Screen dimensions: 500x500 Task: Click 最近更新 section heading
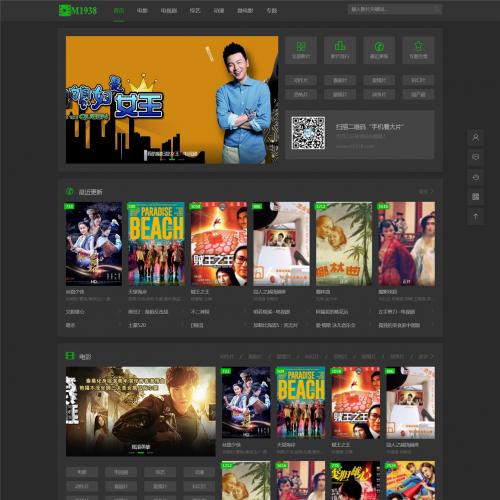point(90,192)
